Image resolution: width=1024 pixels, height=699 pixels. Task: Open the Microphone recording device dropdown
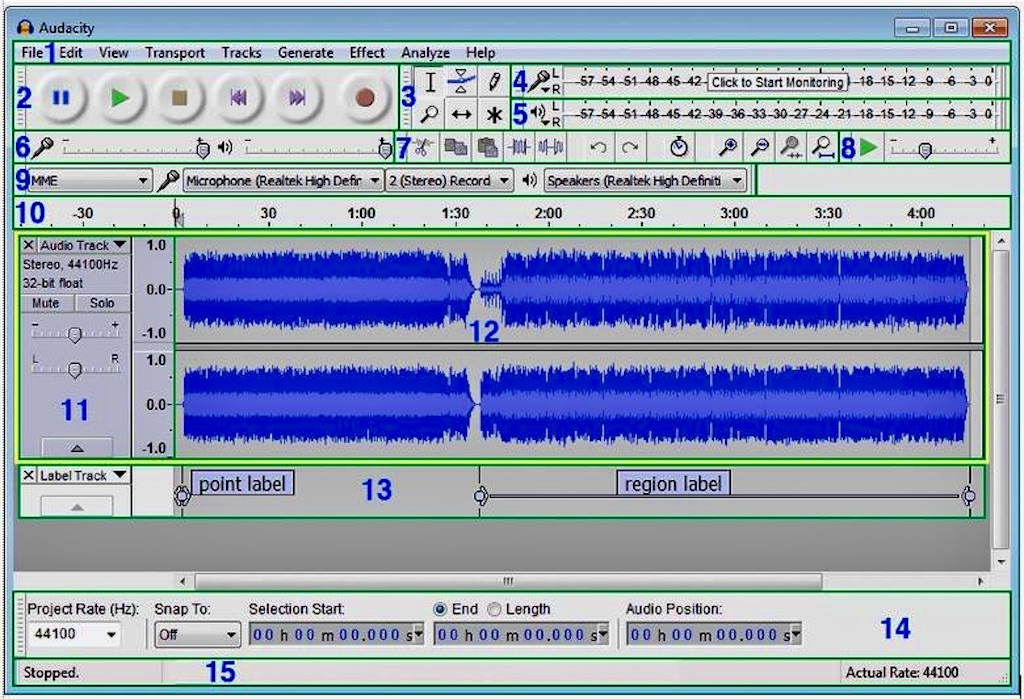click(x=282, y=180)
